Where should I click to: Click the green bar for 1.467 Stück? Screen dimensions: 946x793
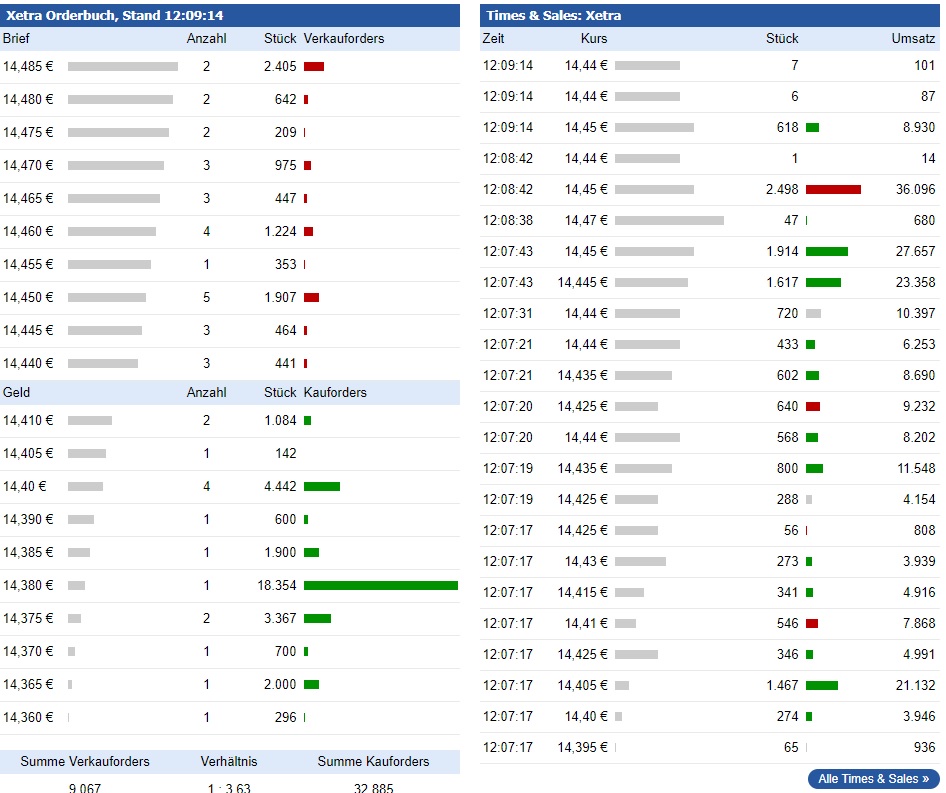(822, 685)
